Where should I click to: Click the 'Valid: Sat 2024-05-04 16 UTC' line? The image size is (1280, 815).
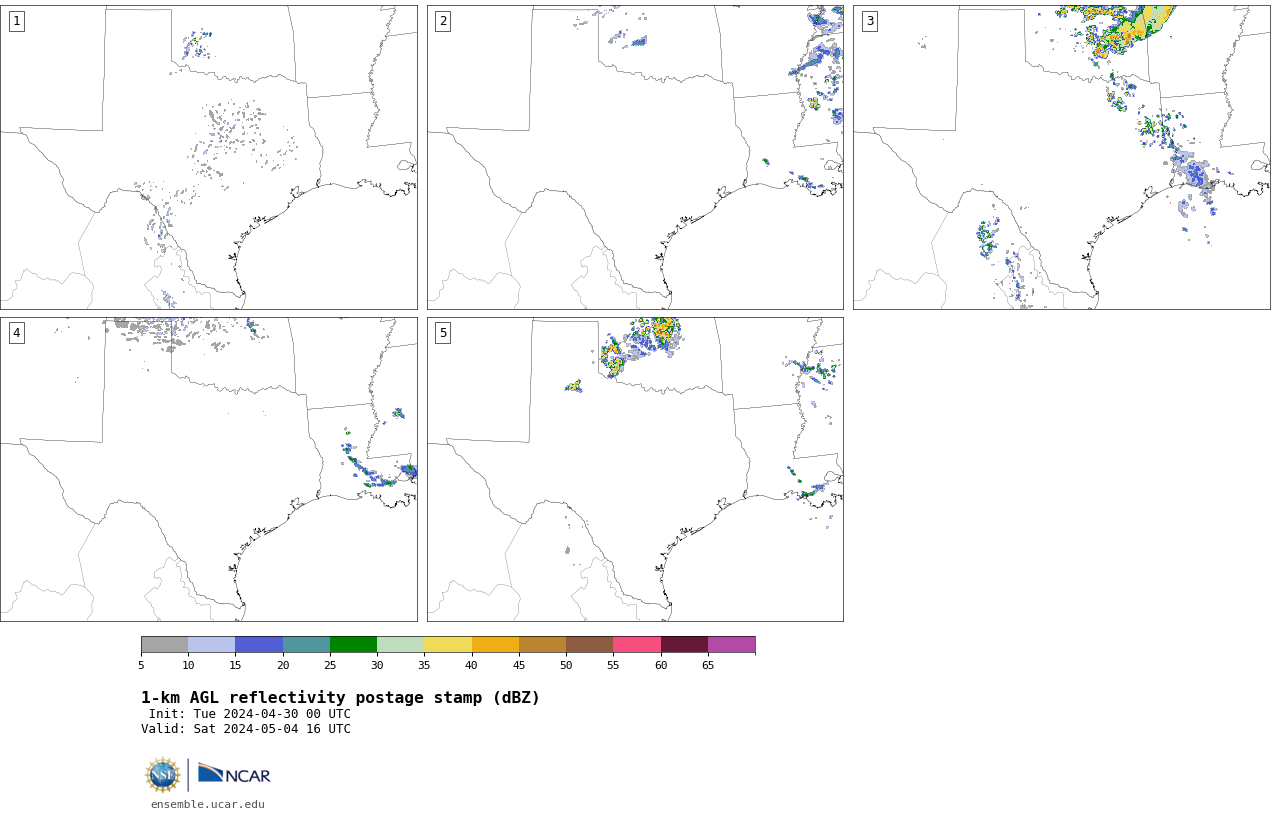246,729
